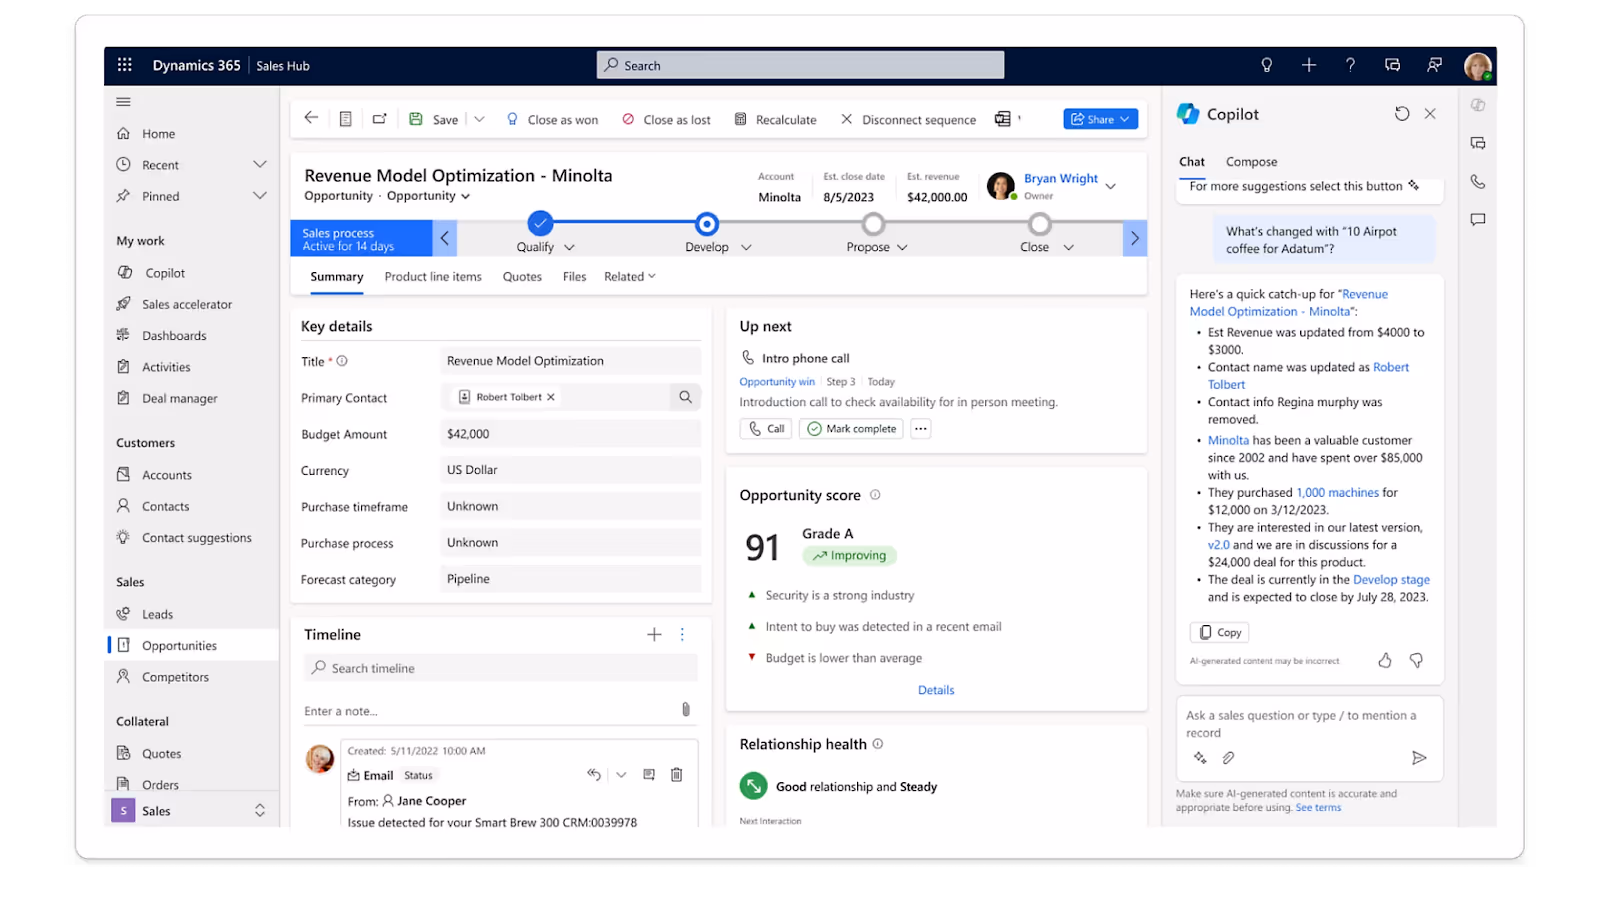Viewport: 1600px width, 900px height.
Task: Expand the Opportunity form selector dropdown
Action: (429, 196)
